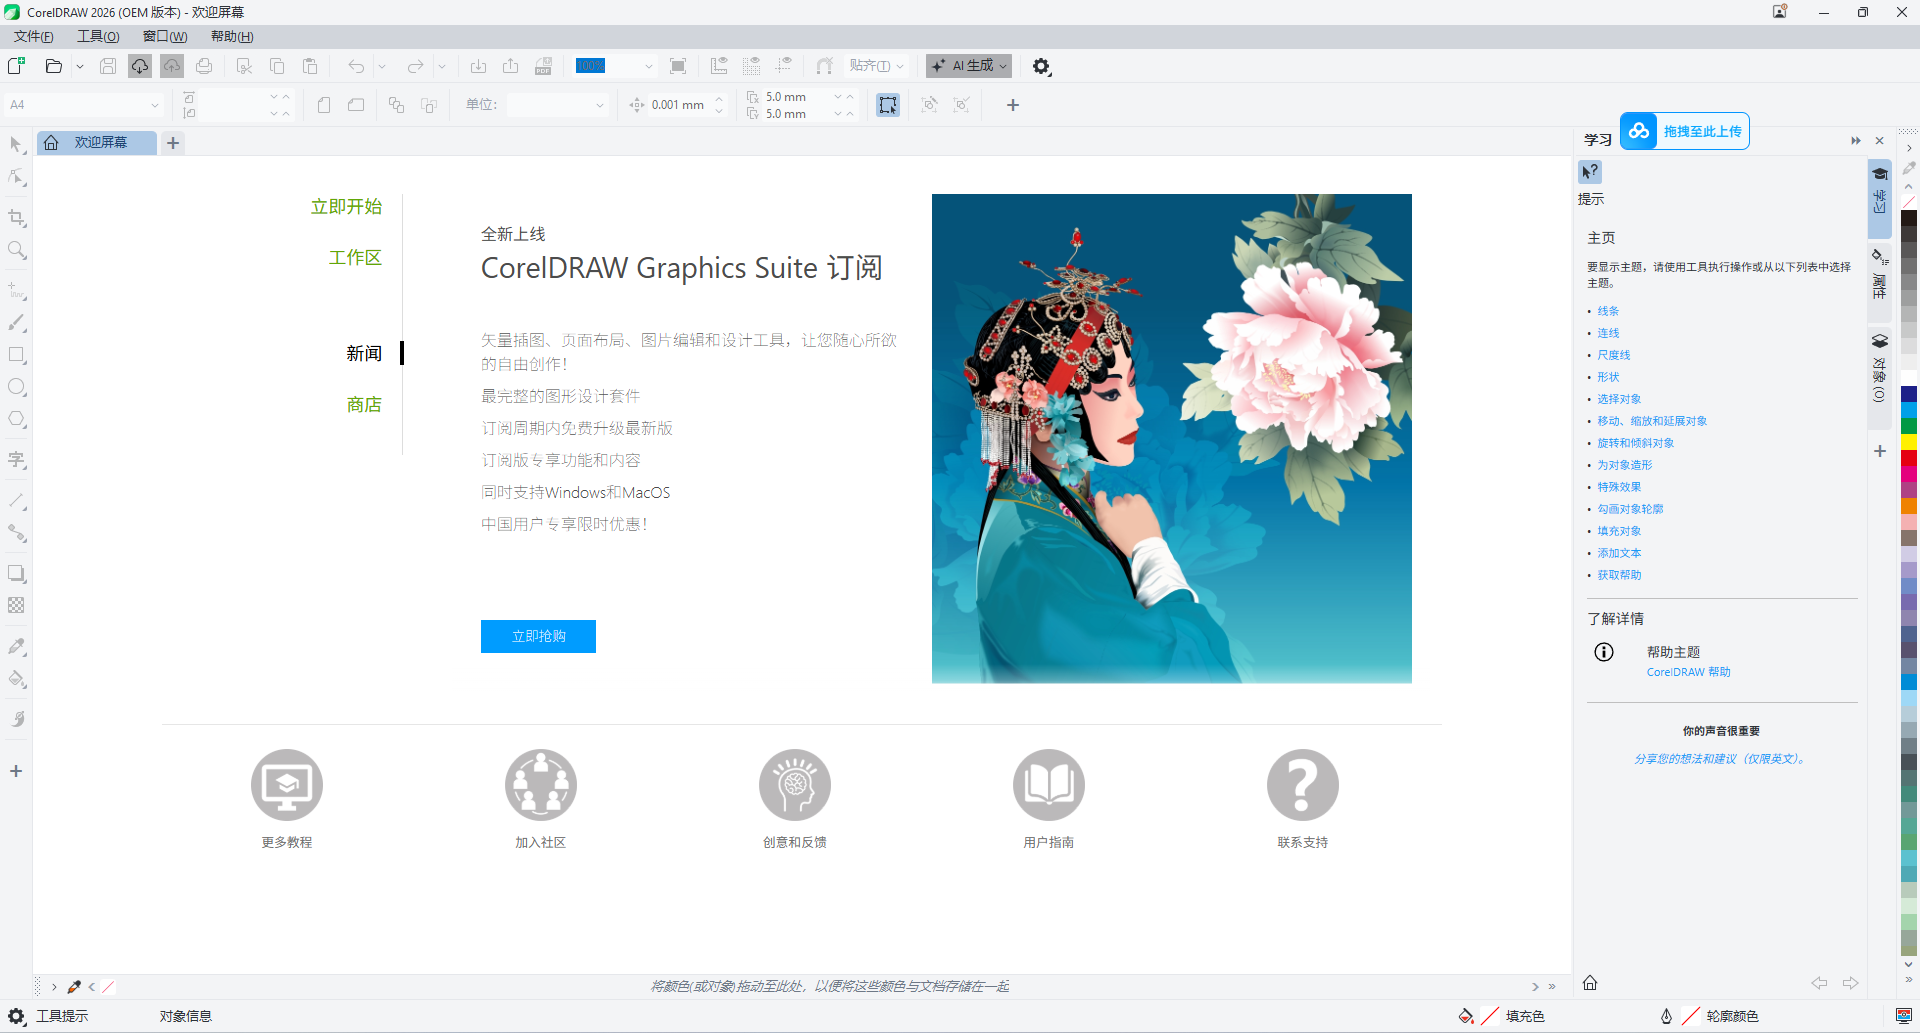Apply layout to all pages

pos(396,105)
